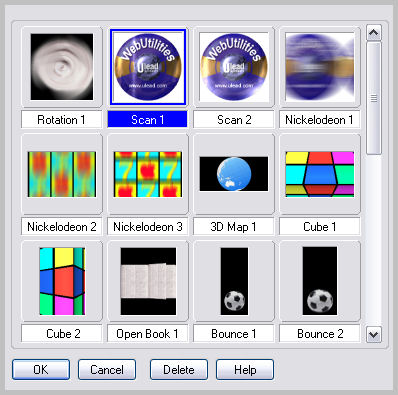Click the 'Bounce 2' label

coord(320,333)
